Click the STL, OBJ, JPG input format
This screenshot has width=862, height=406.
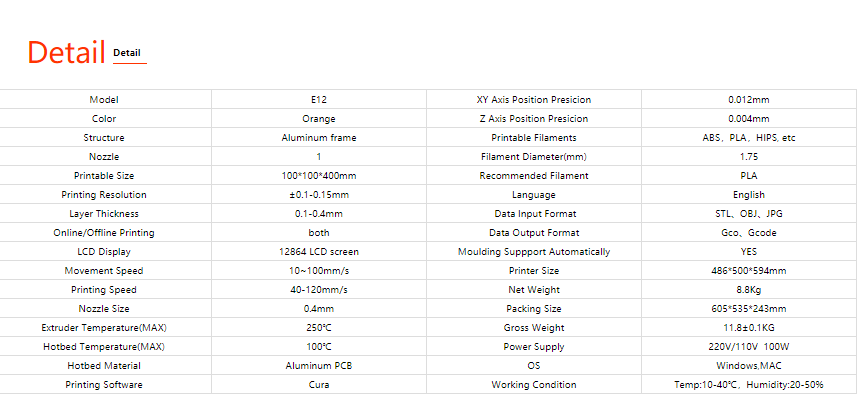[749, 214]
